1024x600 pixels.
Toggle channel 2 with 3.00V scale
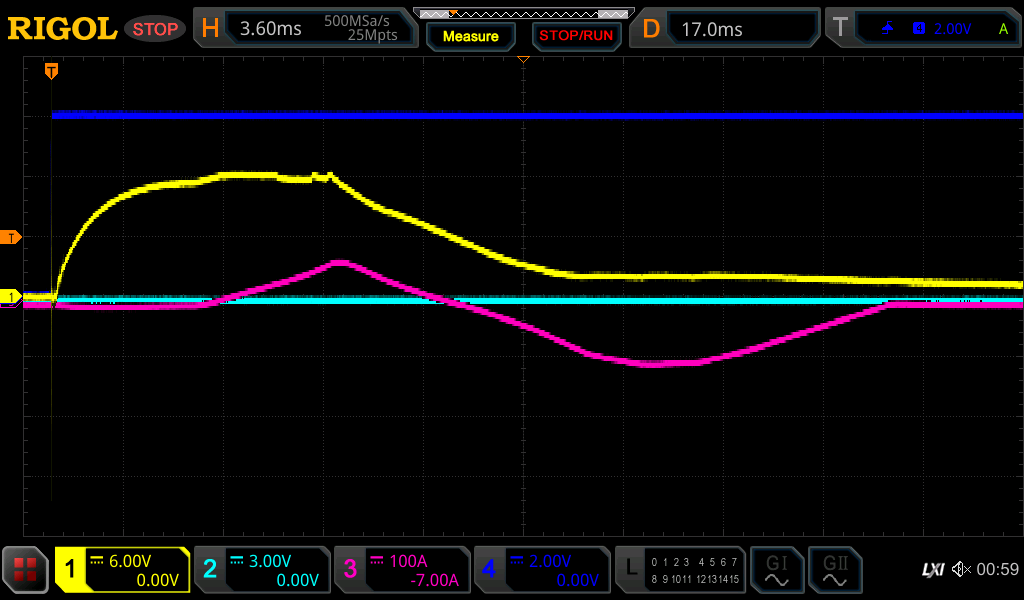(262, 570)
